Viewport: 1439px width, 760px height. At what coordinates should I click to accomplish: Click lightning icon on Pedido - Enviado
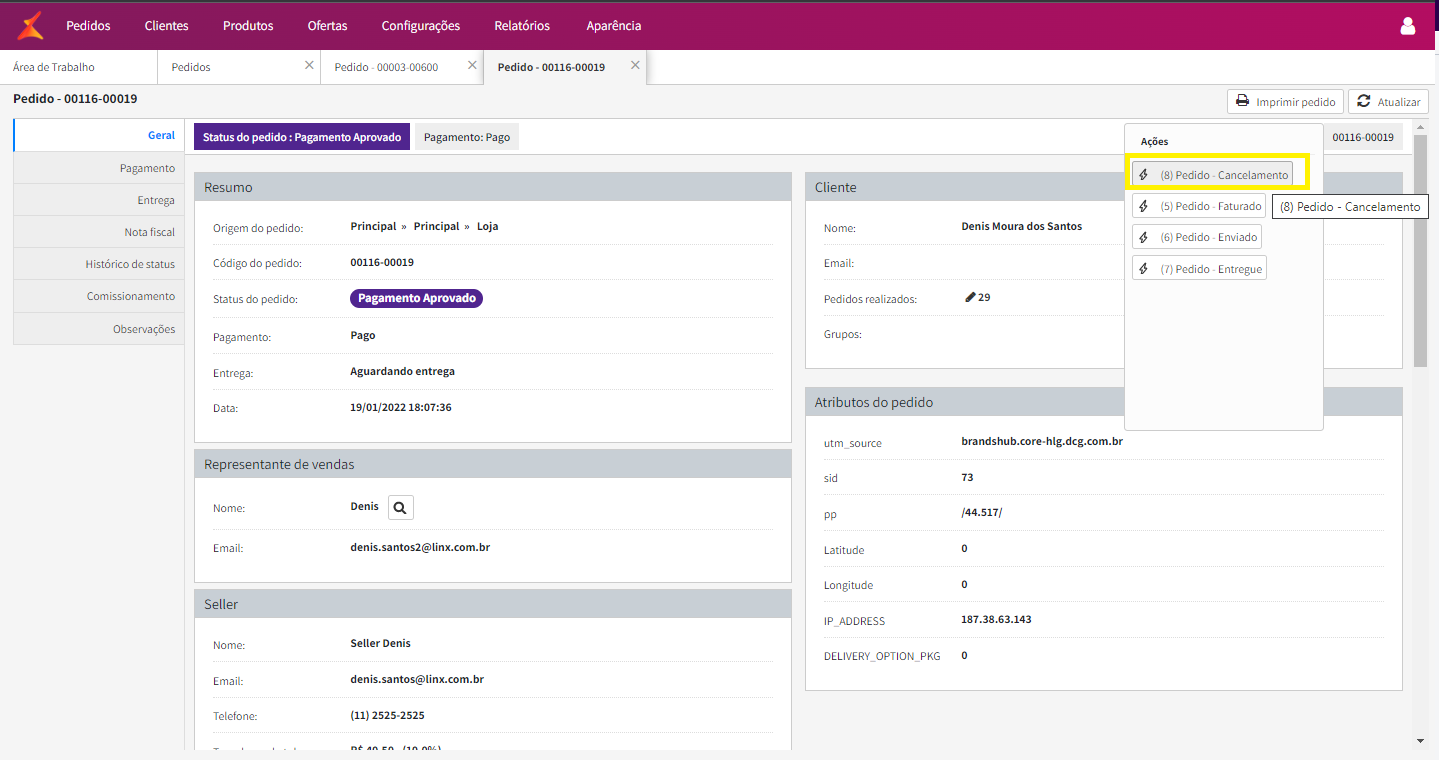click(x=1144, y=237)
